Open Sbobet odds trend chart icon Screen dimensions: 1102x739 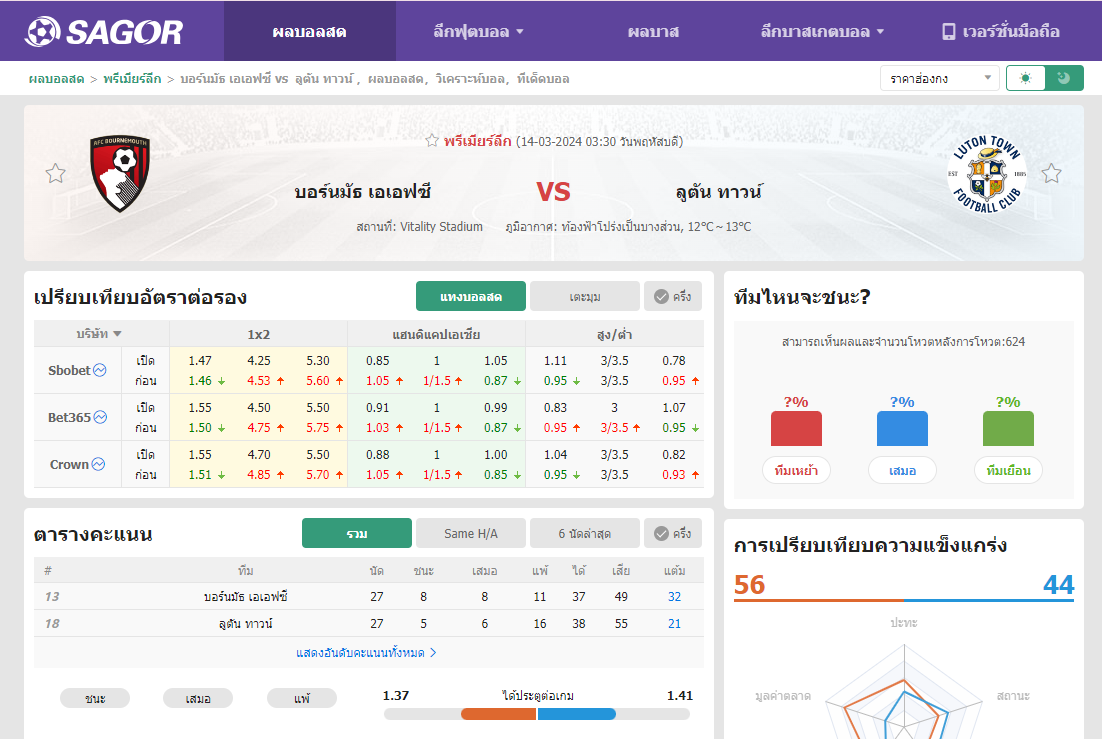click(100, 370)
